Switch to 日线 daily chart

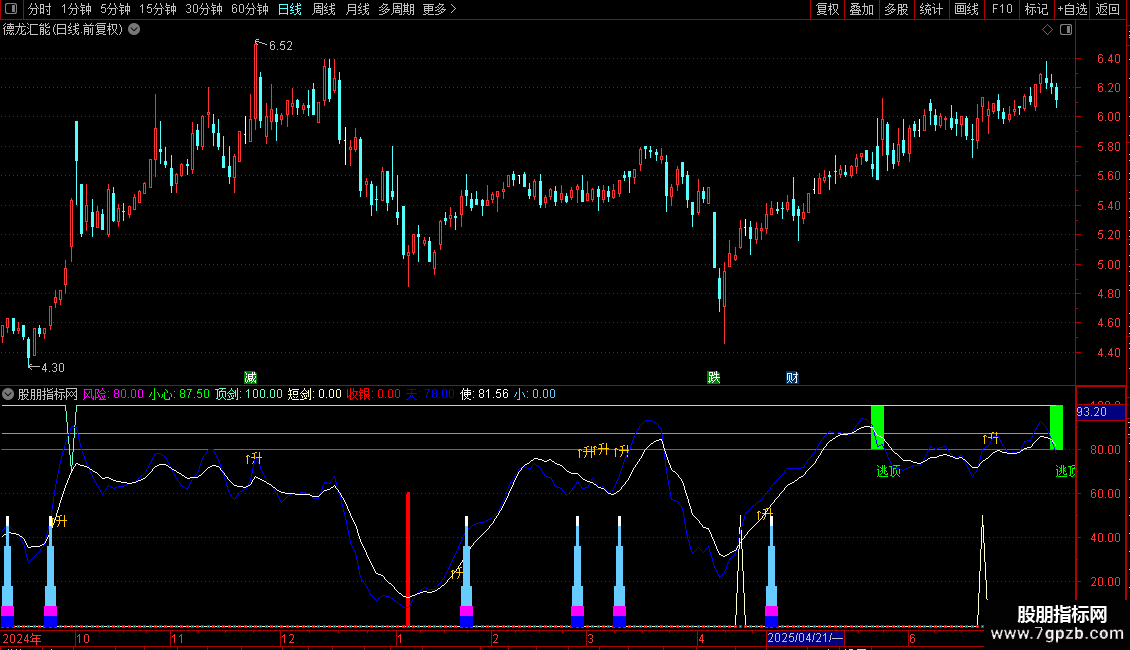pos(290,9)
